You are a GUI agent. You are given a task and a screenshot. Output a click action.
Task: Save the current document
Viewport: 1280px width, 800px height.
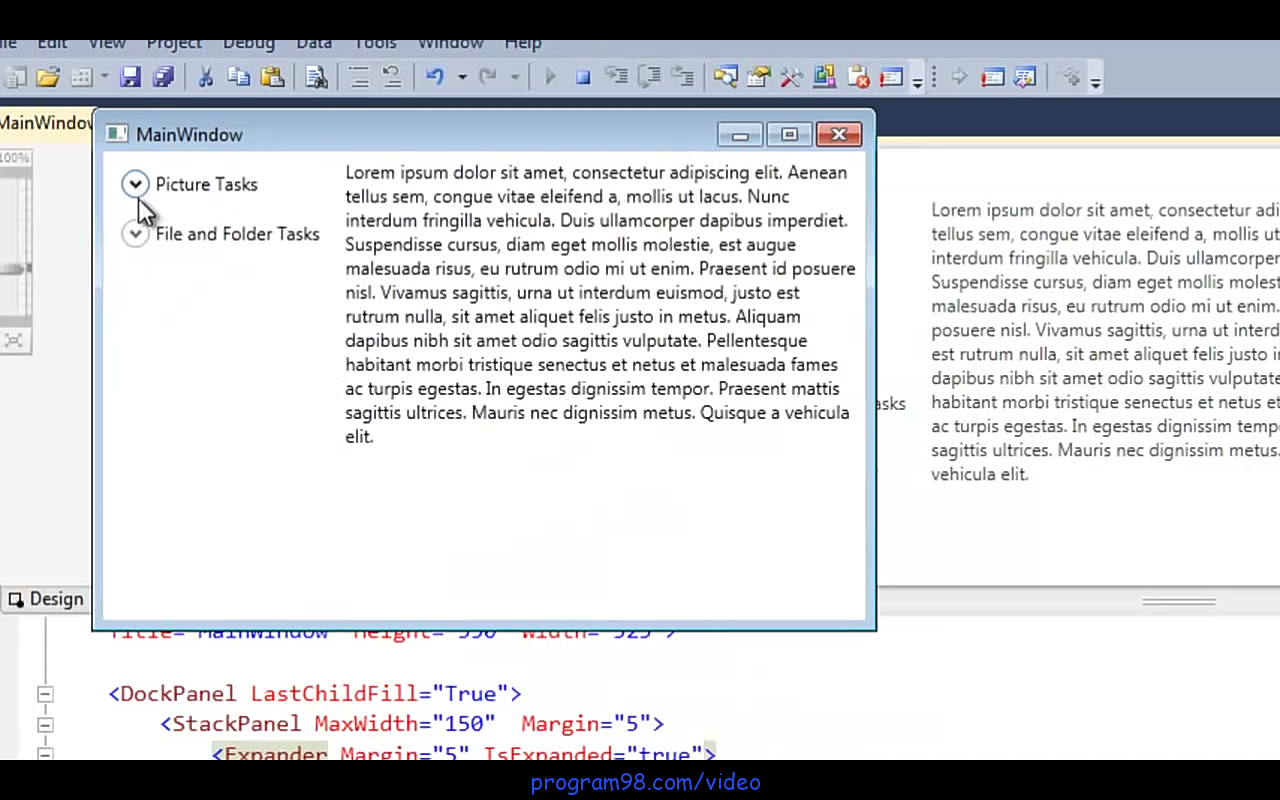coord(131,77)
